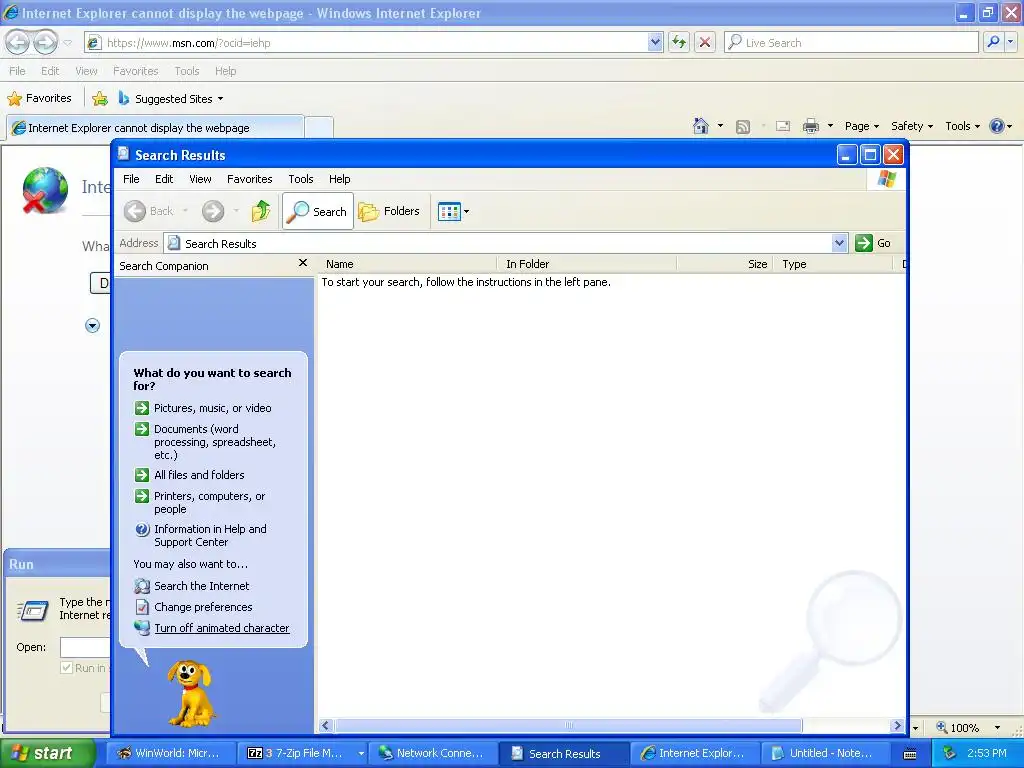Click IE Print icon
Screen dimensions: 1024x768
coord(810,126)
